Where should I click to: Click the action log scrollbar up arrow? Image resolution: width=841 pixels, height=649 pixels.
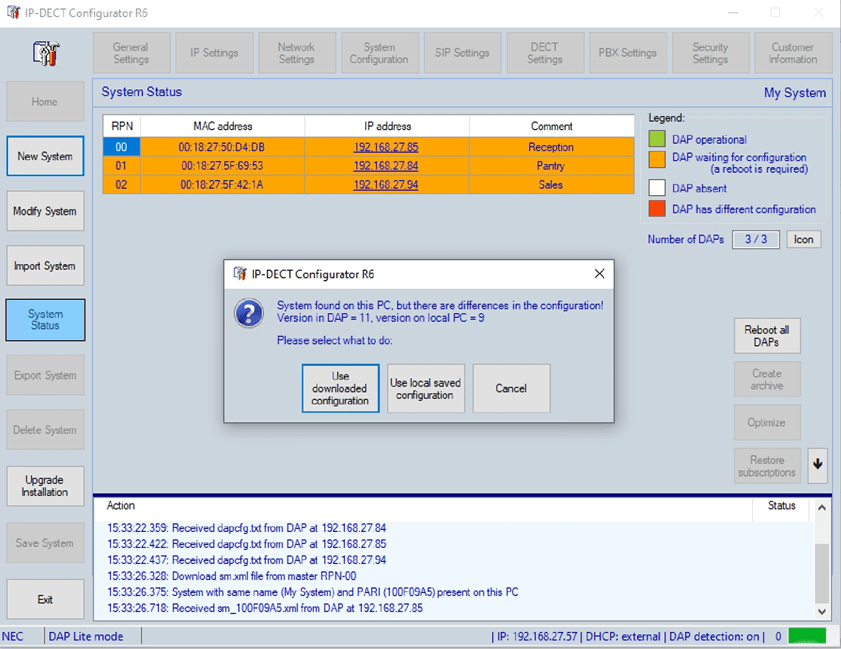(x=822, y=507)
